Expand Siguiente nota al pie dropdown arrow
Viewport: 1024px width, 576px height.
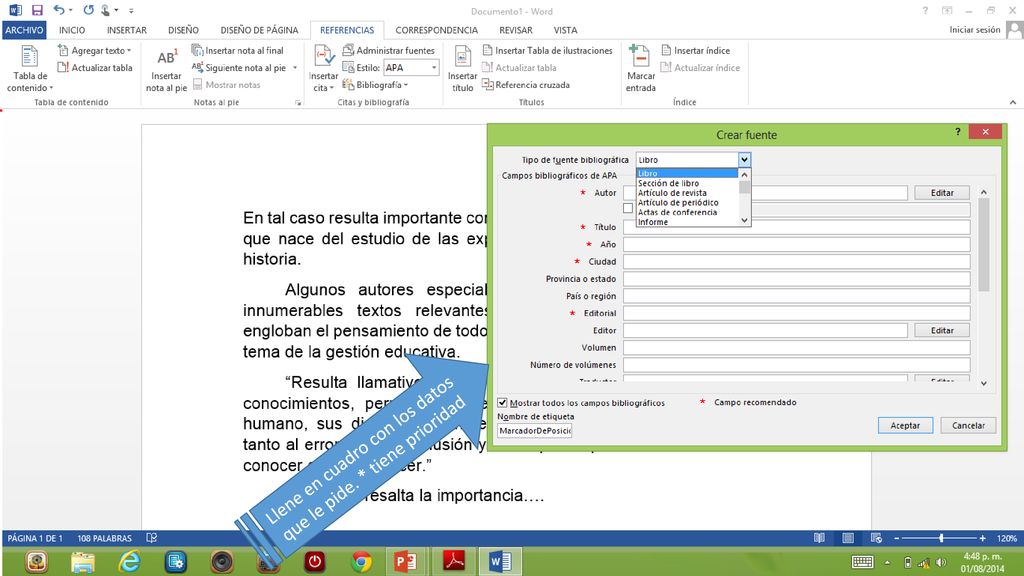[x=295, y=67]
